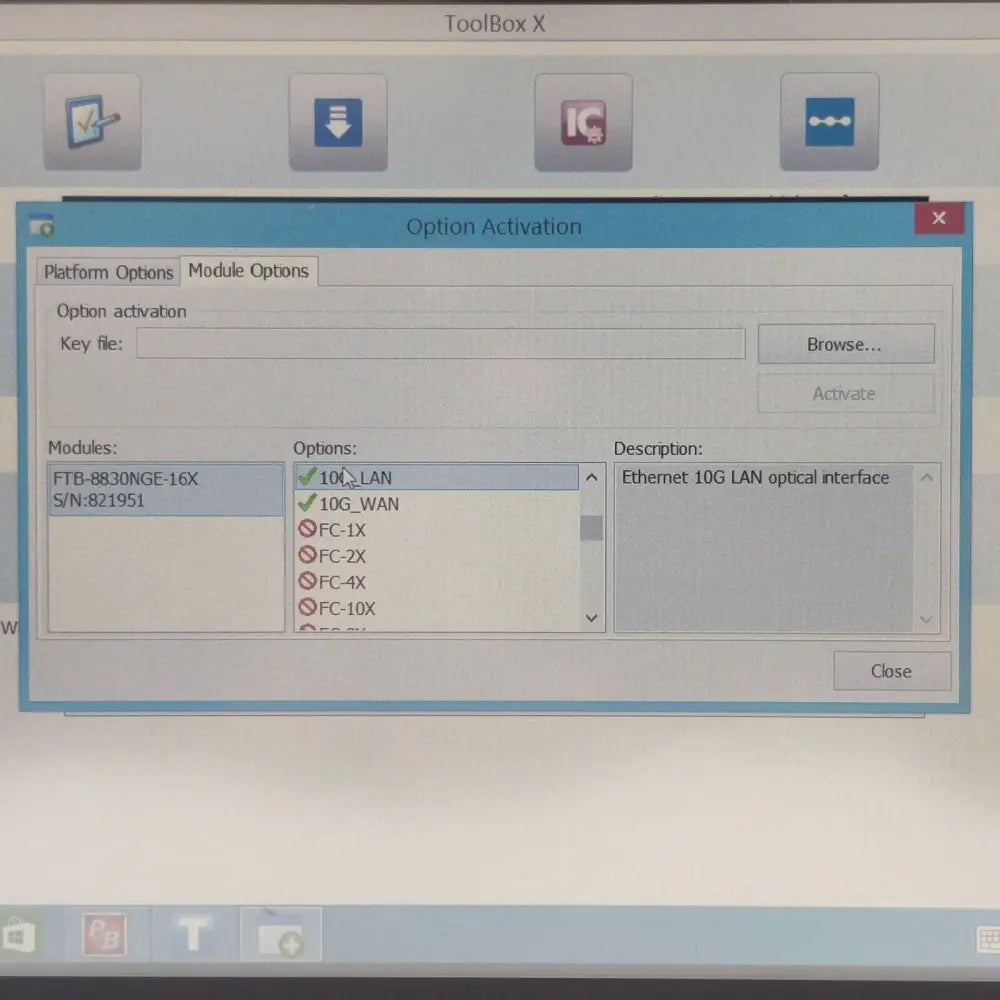Select the 10G_LAN option

[x=356, y=478]
